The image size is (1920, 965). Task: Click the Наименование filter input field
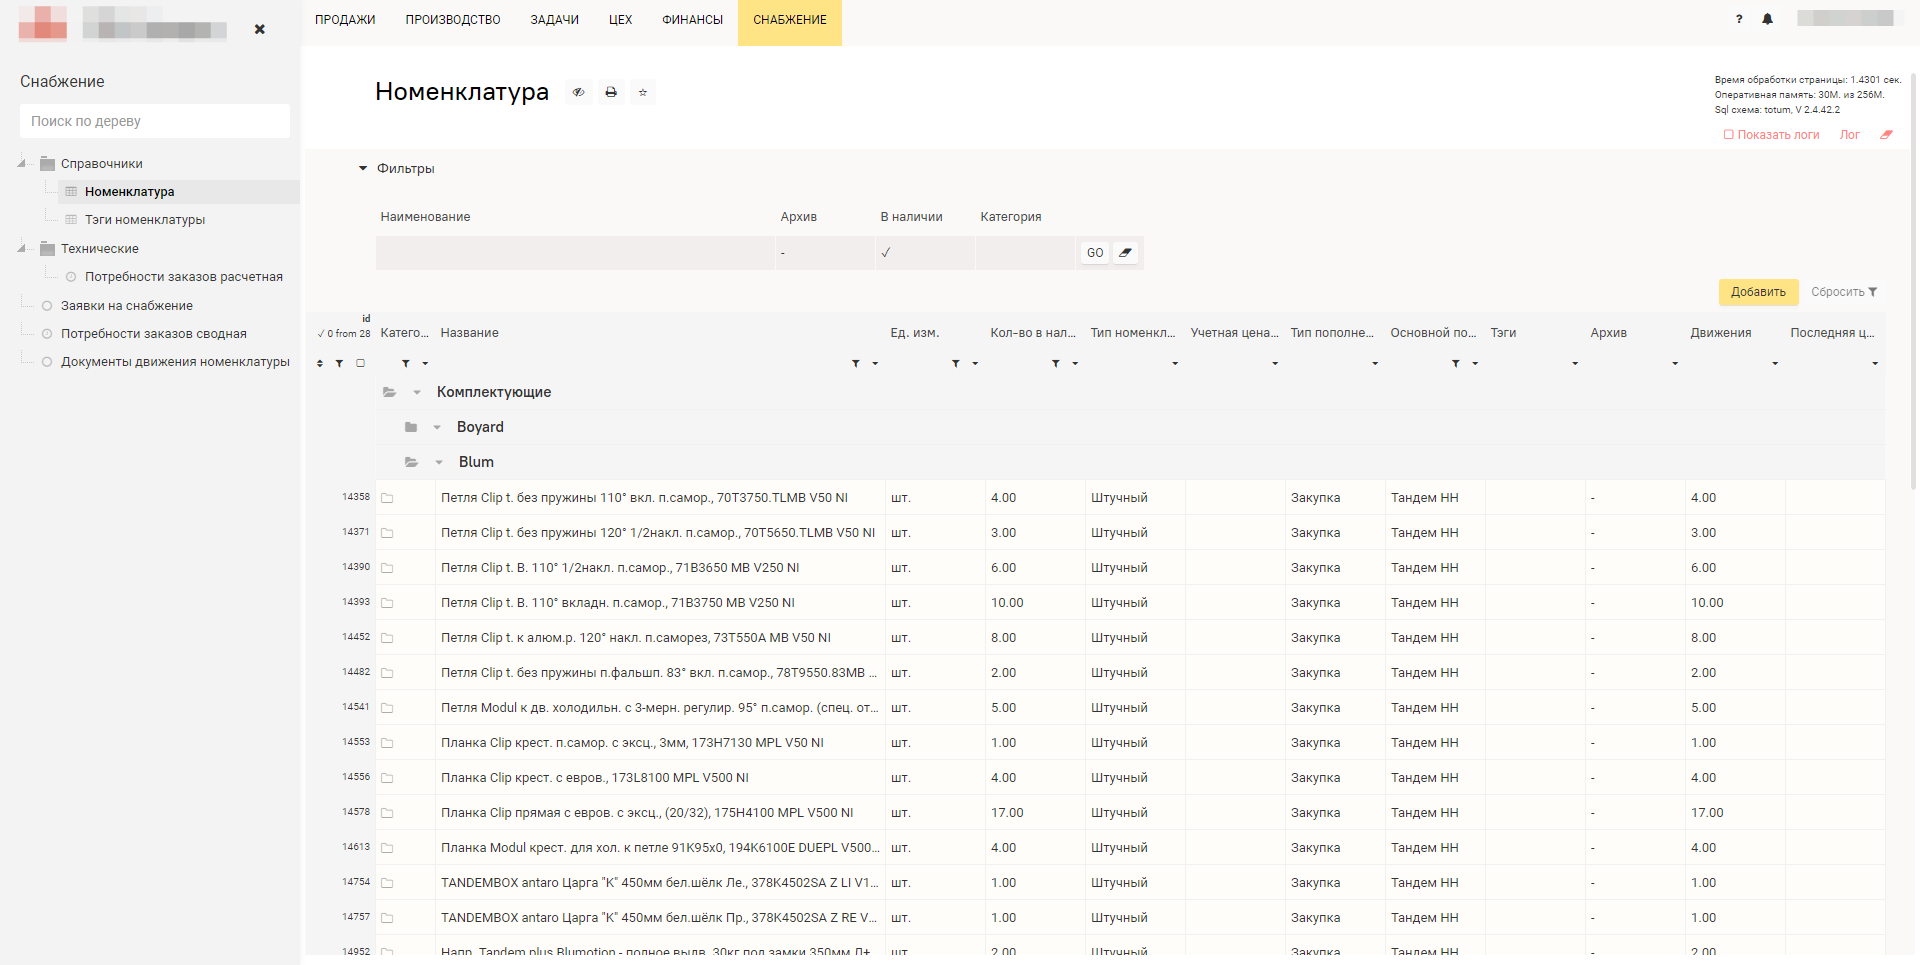click(x=575, y=253)
